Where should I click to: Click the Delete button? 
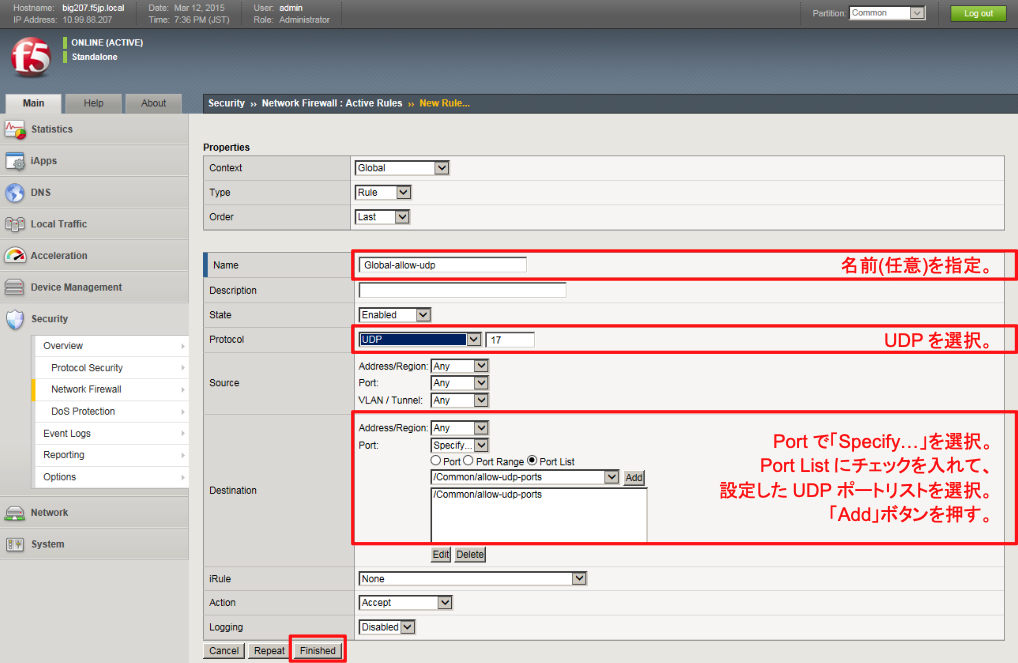click(x=470, y=555)
